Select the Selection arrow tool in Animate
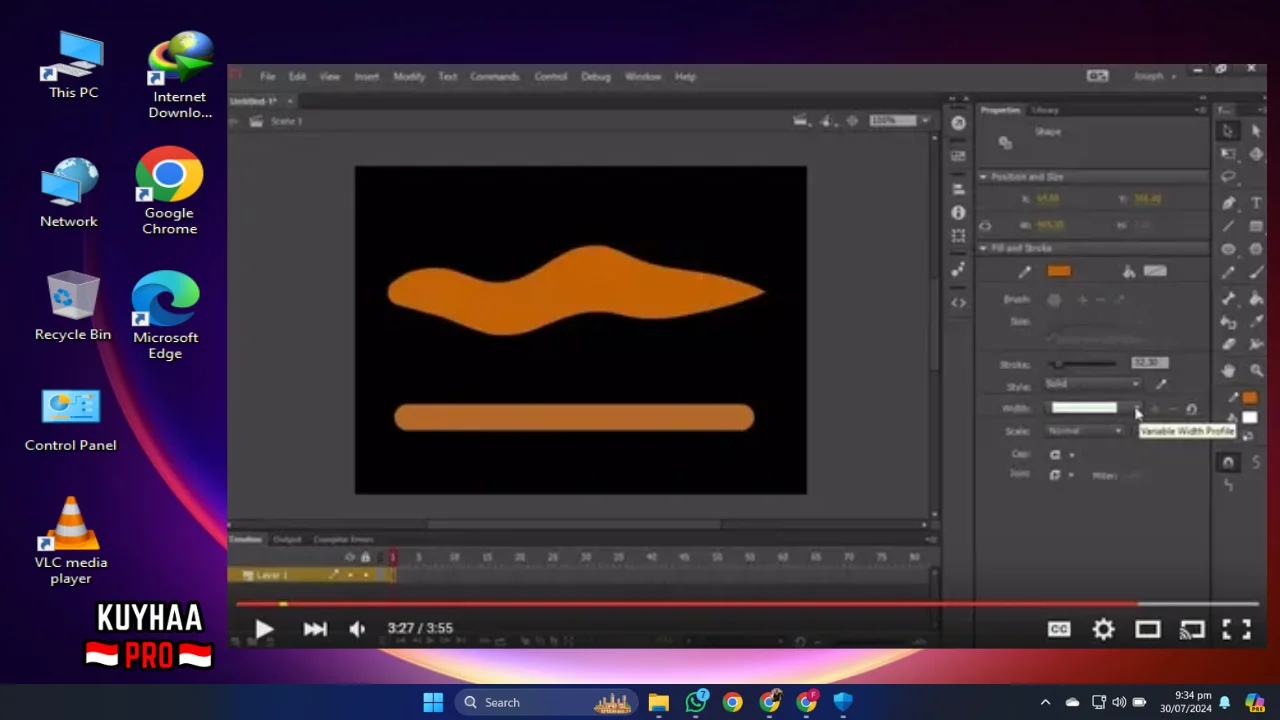 (1228, 131)
